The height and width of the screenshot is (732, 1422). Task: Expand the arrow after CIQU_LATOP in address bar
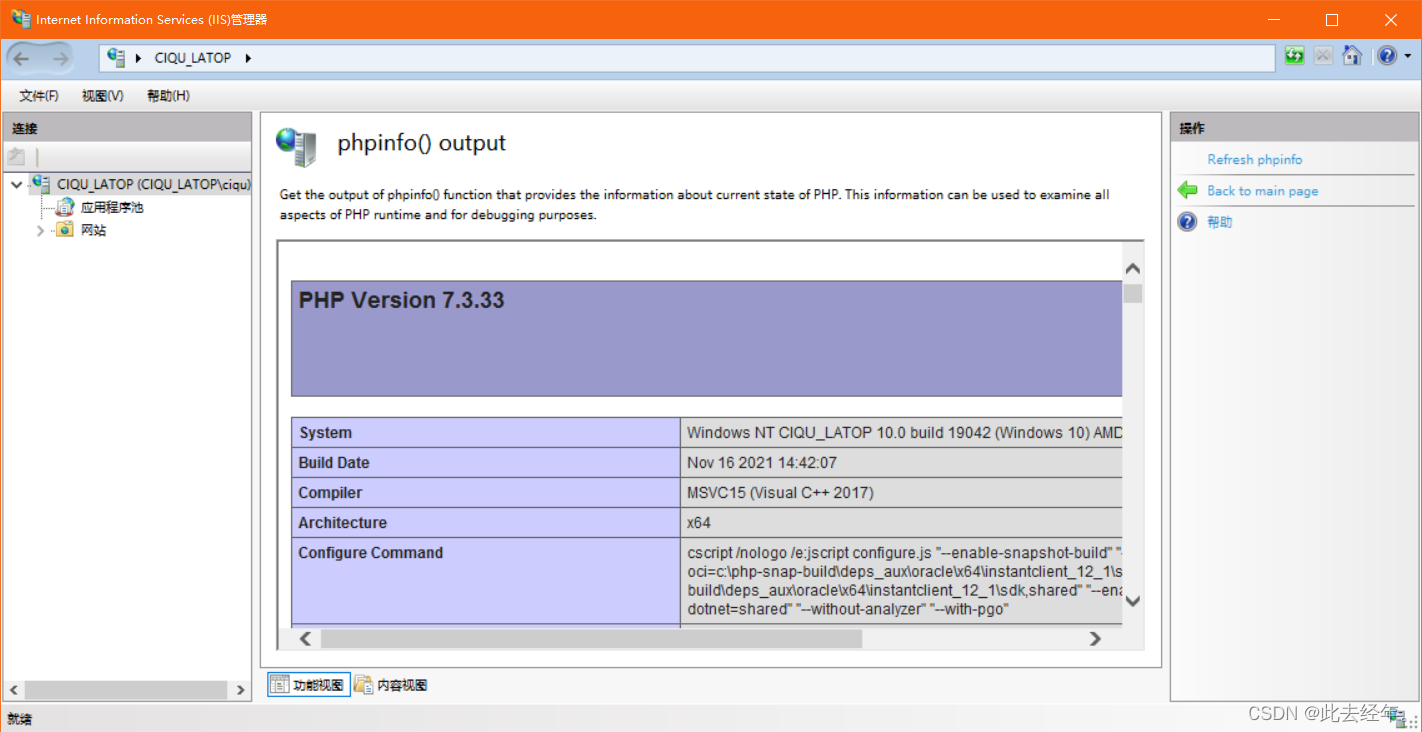(x=248, y=58)
